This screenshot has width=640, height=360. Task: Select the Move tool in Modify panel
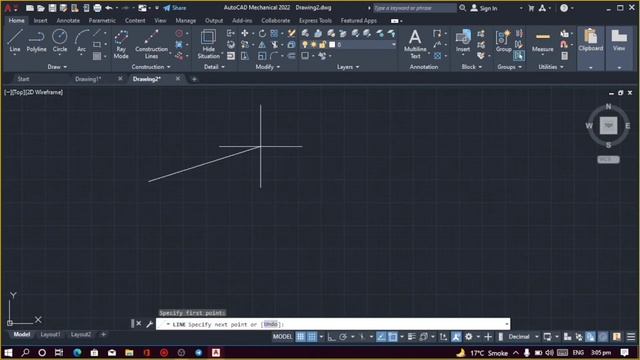coord(244,33)
